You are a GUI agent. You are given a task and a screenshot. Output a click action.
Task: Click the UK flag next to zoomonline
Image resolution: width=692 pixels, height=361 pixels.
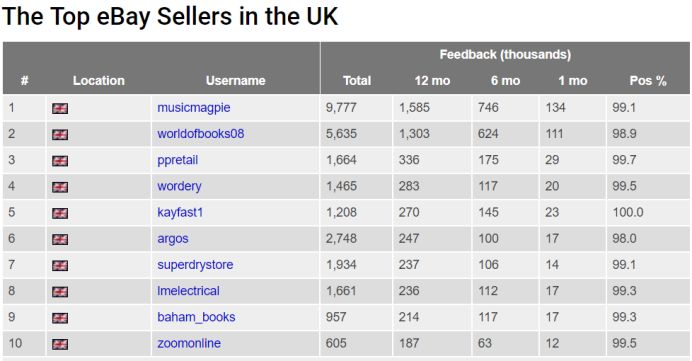[60, 344]
